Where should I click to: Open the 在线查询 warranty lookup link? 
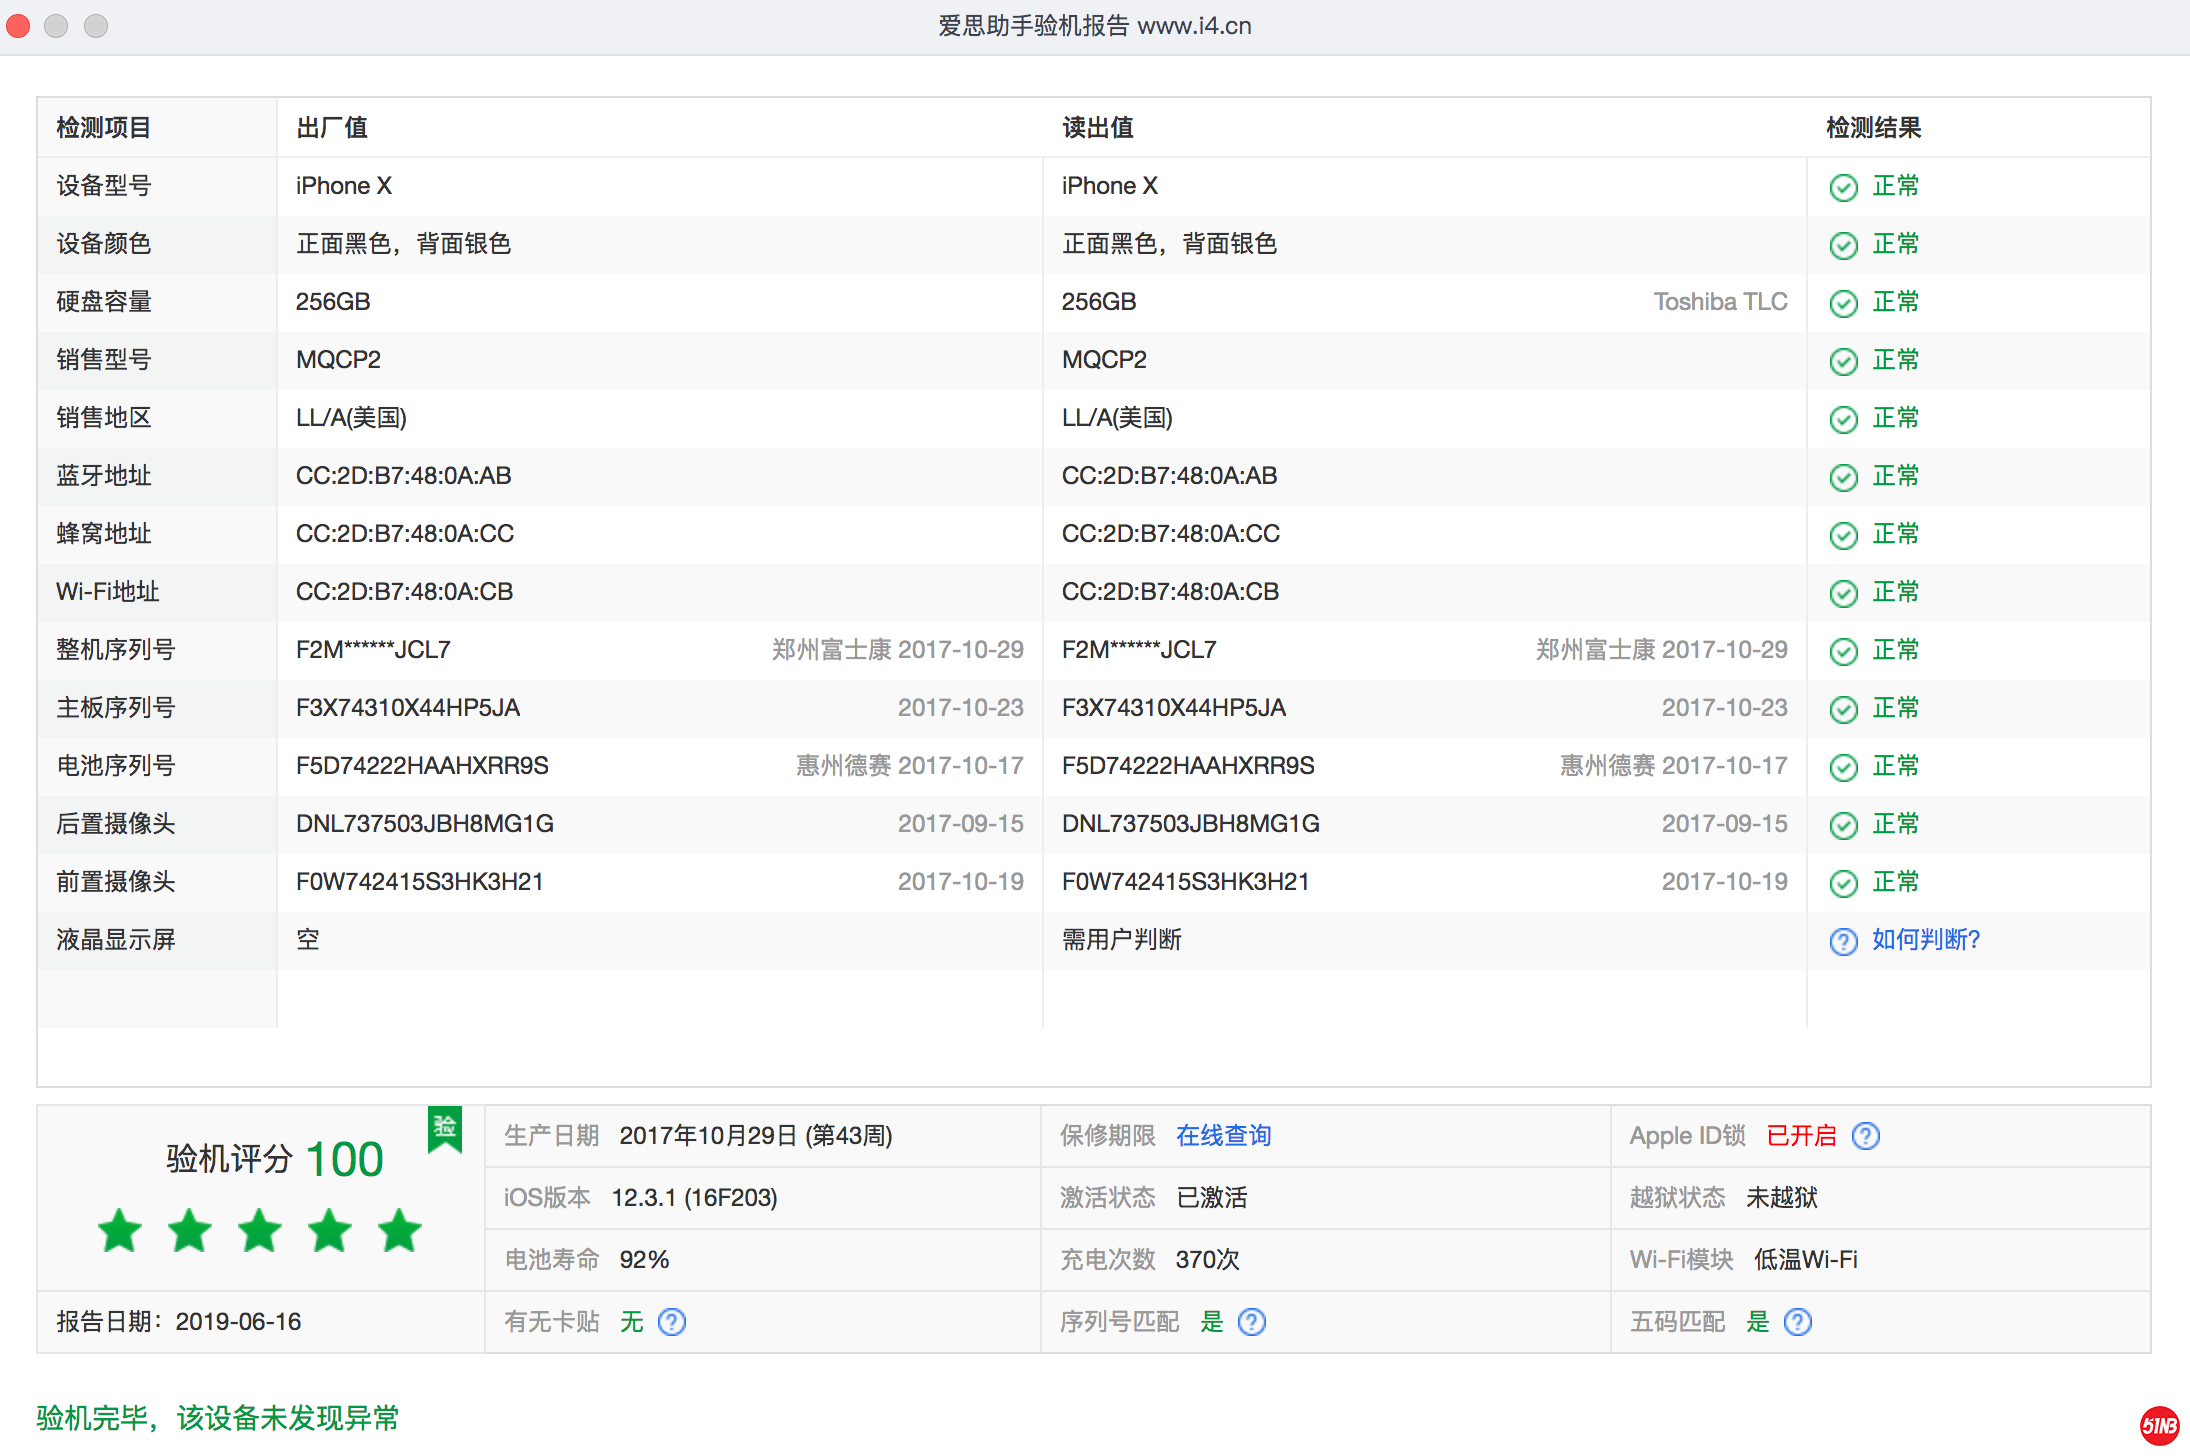pos(1222,1135)
